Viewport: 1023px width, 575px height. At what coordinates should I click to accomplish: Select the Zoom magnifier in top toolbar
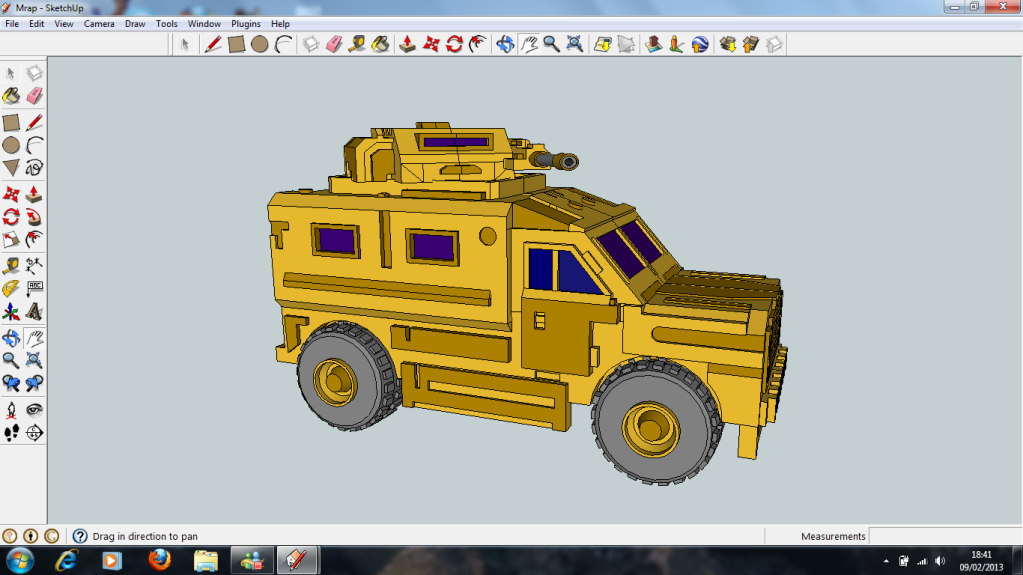(x=551, y=44)
